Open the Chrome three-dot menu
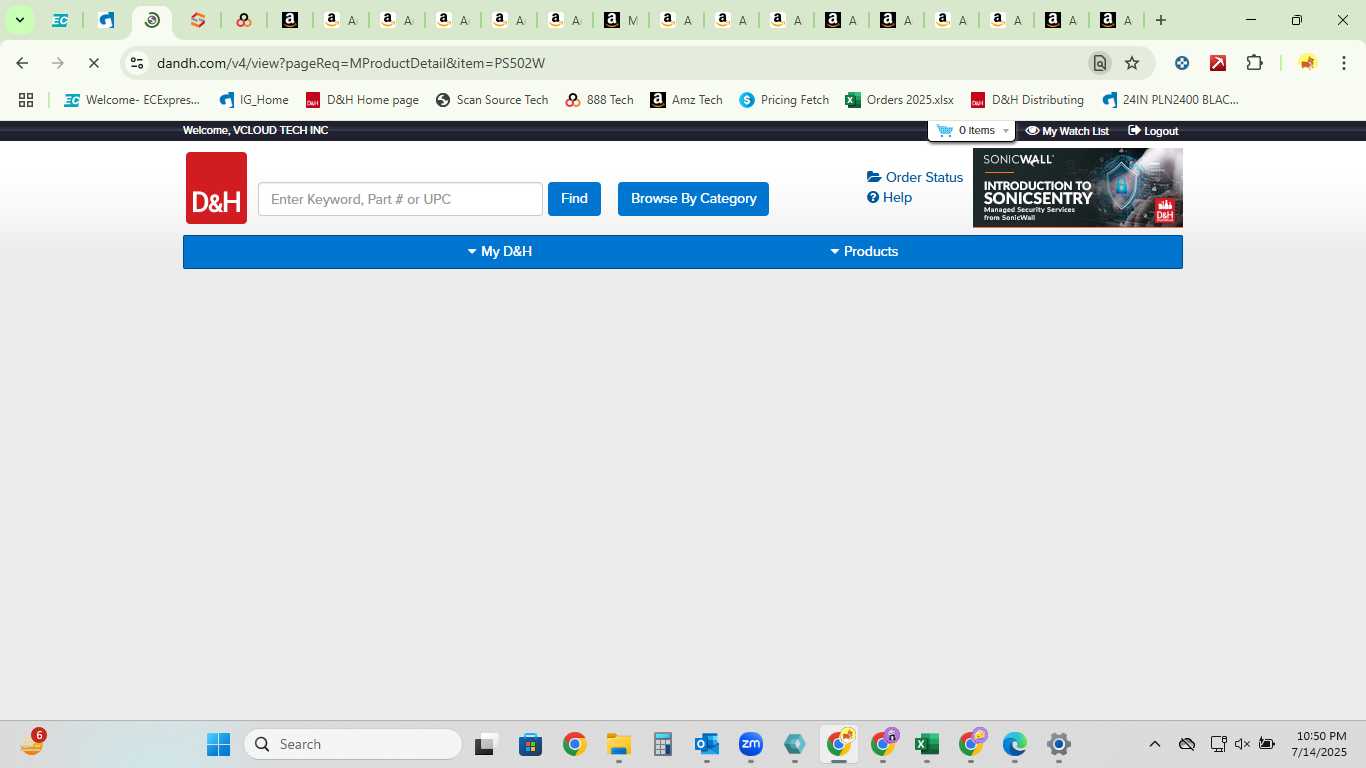Viewport: 1366px width, 768px height. 1343,63
